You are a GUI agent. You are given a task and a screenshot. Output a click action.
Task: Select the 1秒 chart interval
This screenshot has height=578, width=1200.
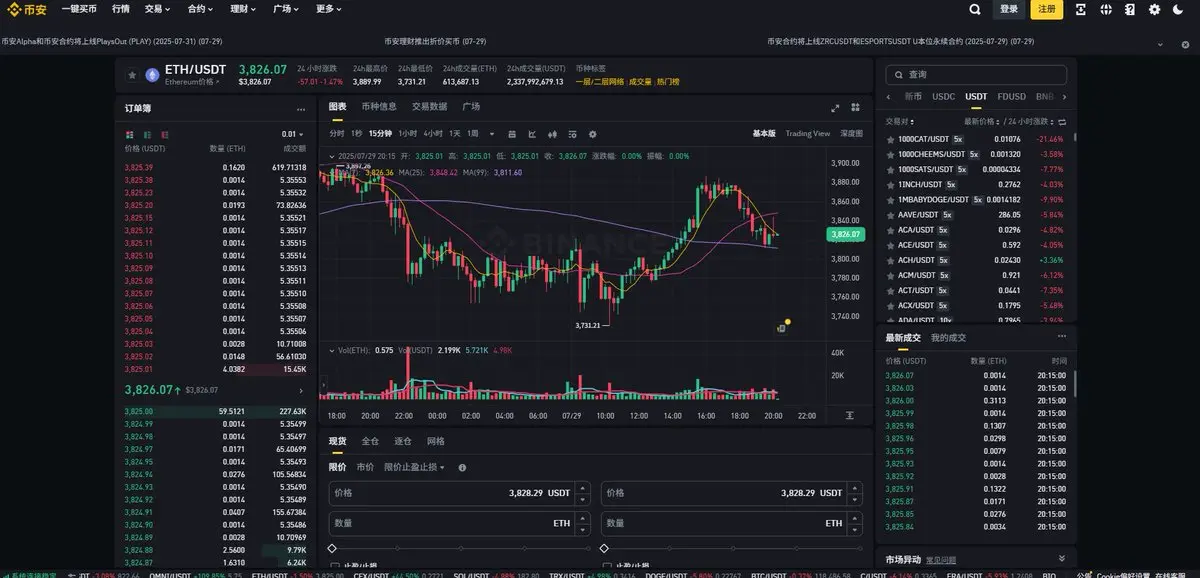pos(356,133)
